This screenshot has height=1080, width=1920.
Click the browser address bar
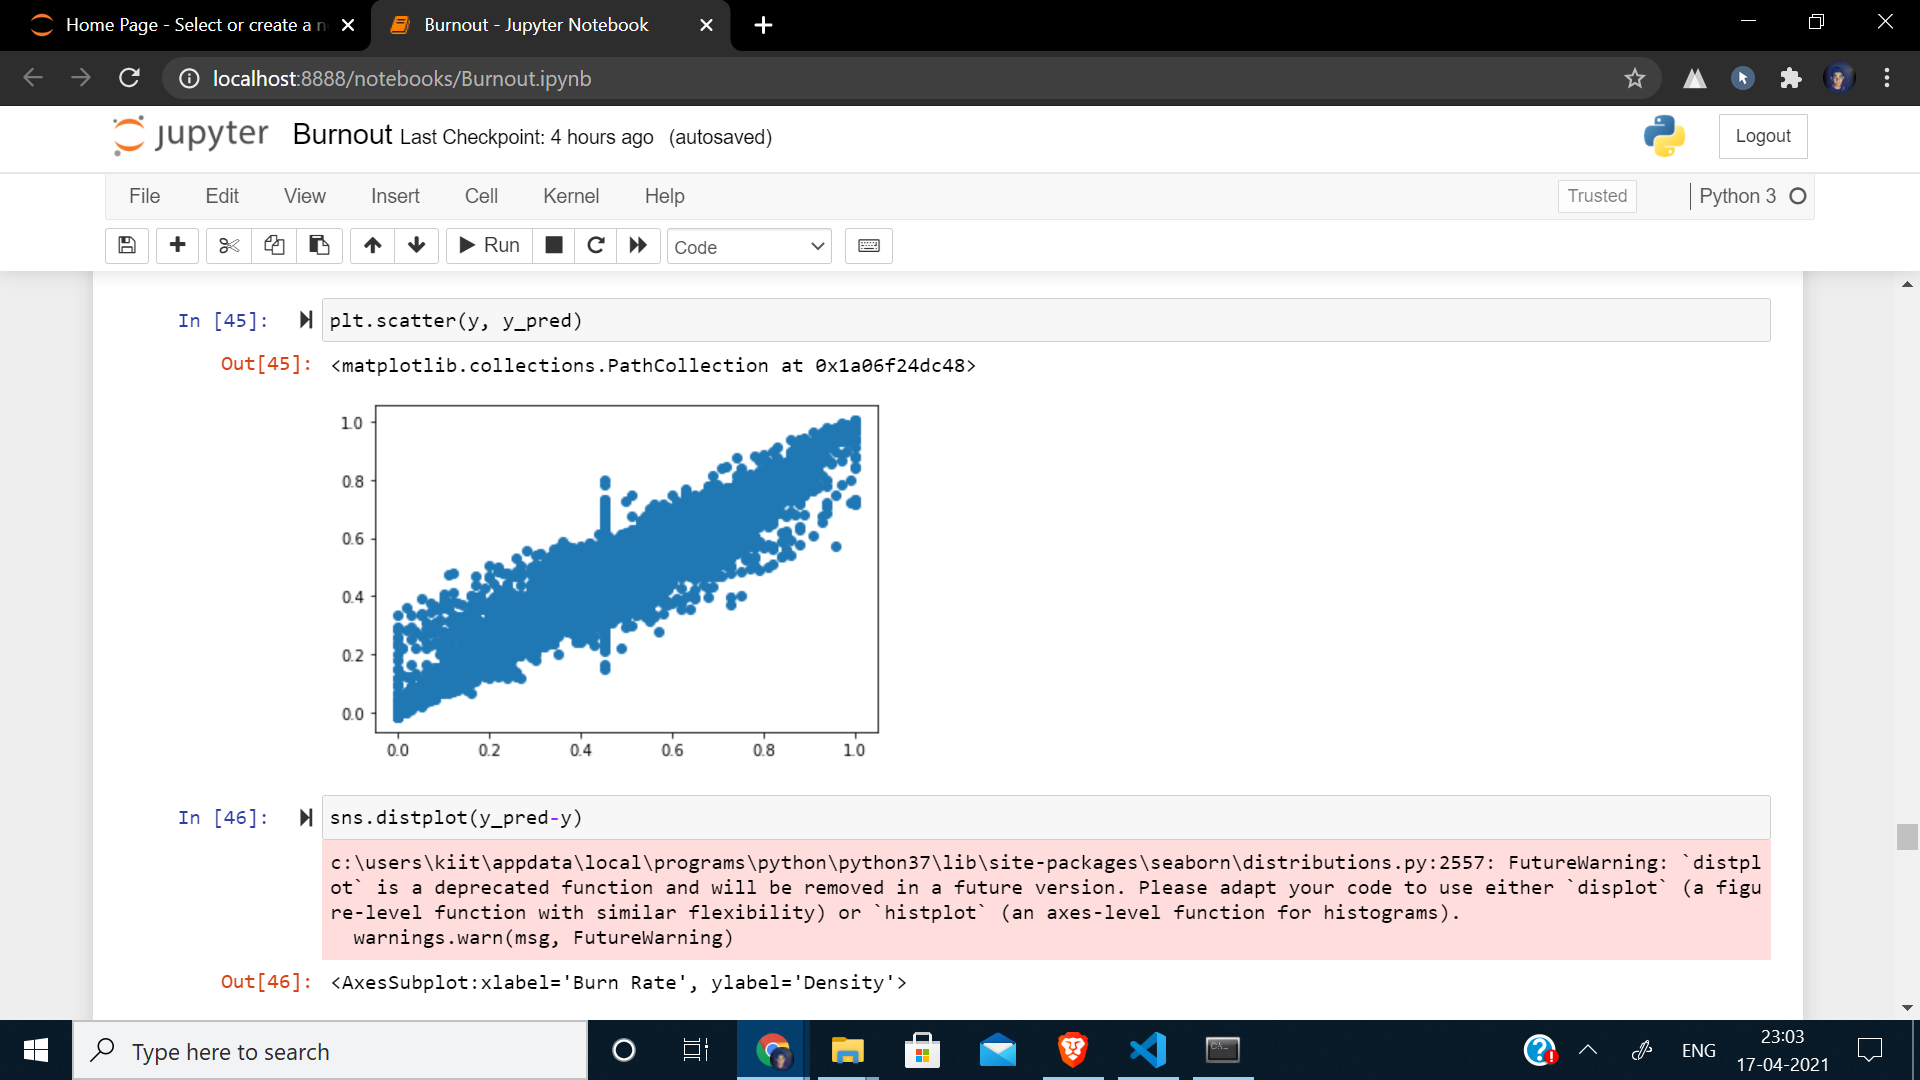700,78
